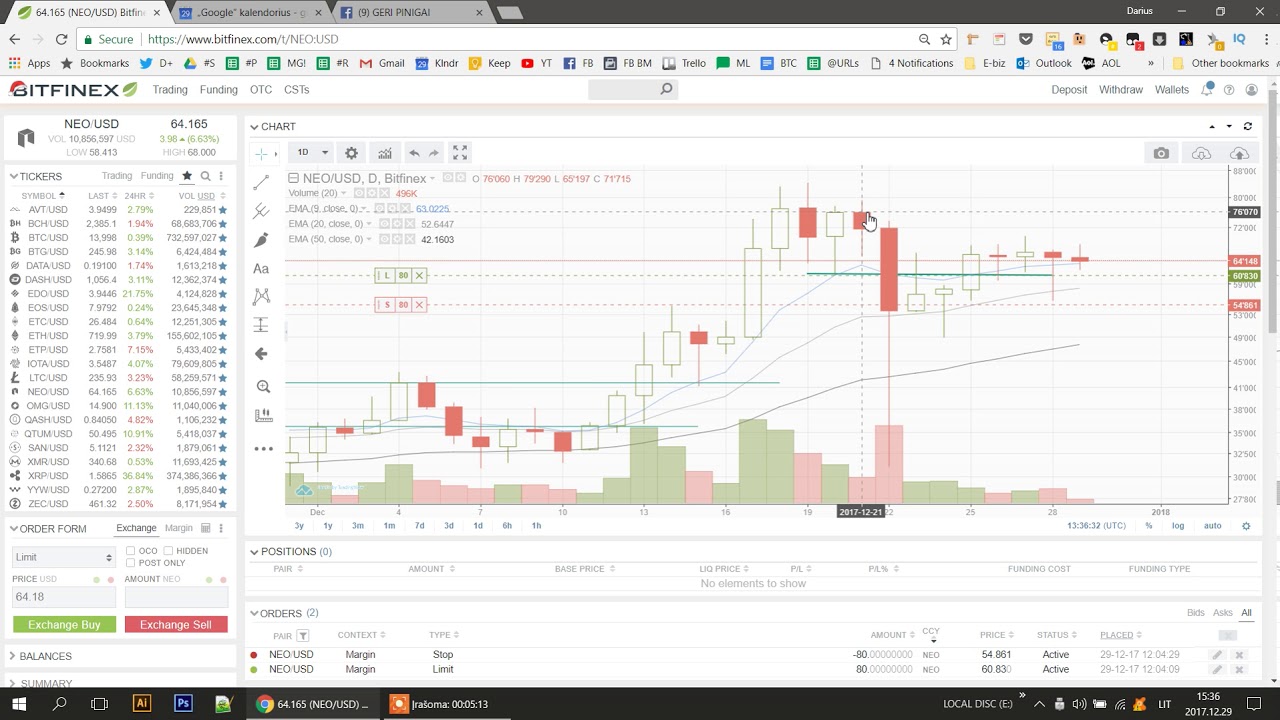This screenshot has height=720, width=1280.
Task: Open the order form calculator icon
Action: (206, 528)
